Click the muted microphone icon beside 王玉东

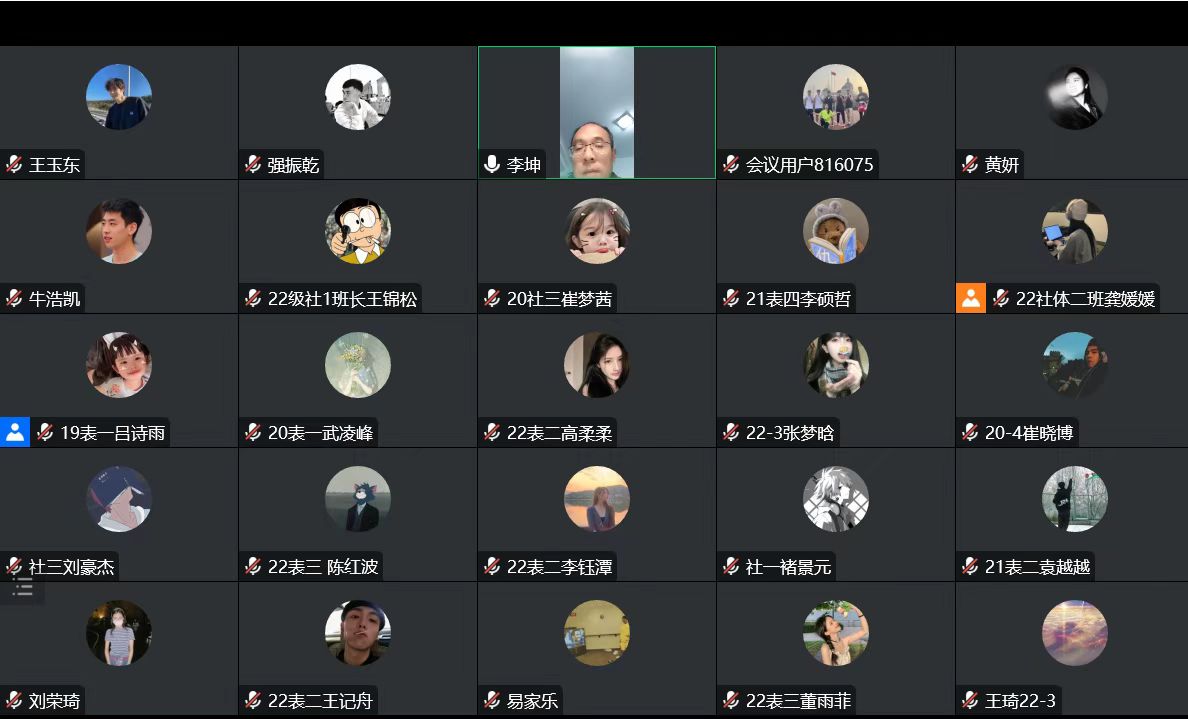click(x=14, y=164)
